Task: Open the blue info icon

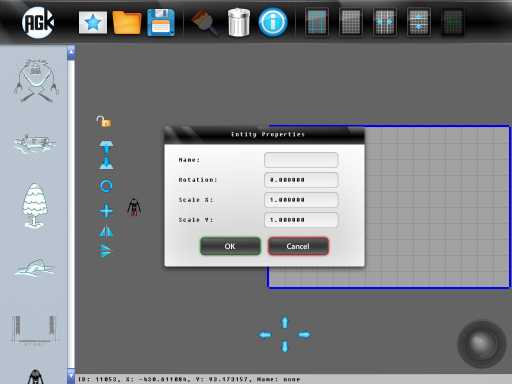Action: (x=273, y=22)
